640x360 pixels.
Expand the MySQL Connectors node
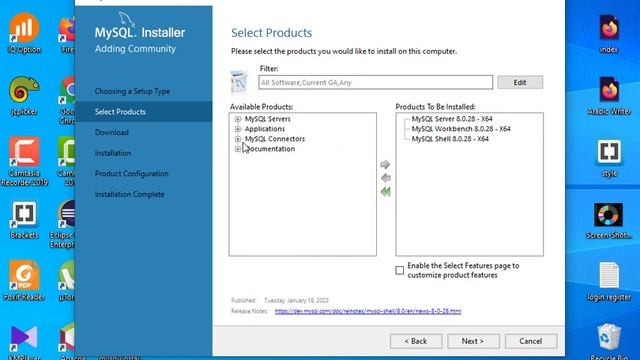[x=238, y=139]
